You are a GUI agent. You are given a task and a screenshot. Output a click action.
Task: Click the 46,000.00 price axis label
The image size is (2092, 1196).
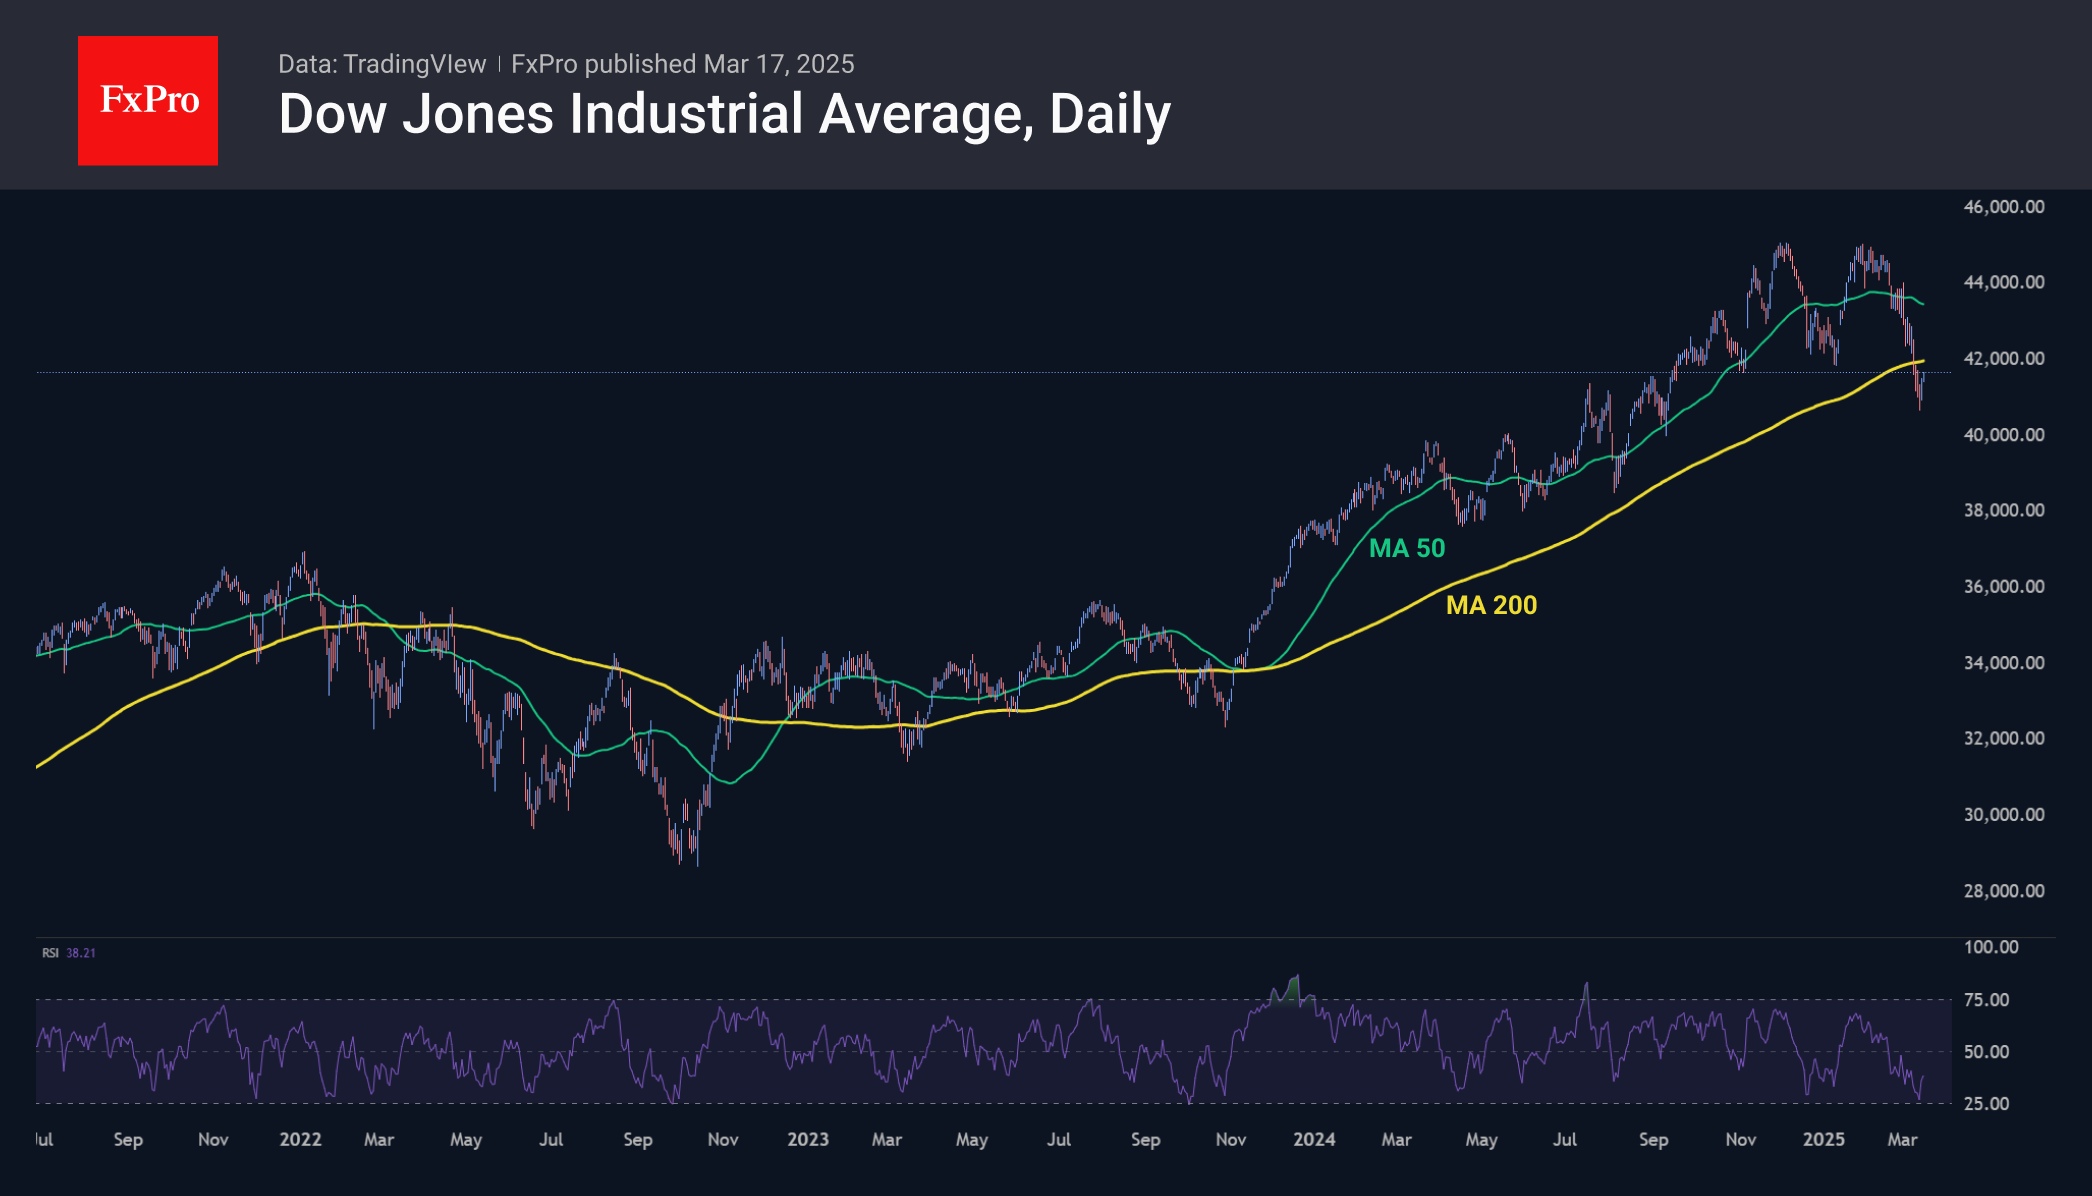[x=2004, y=207]
